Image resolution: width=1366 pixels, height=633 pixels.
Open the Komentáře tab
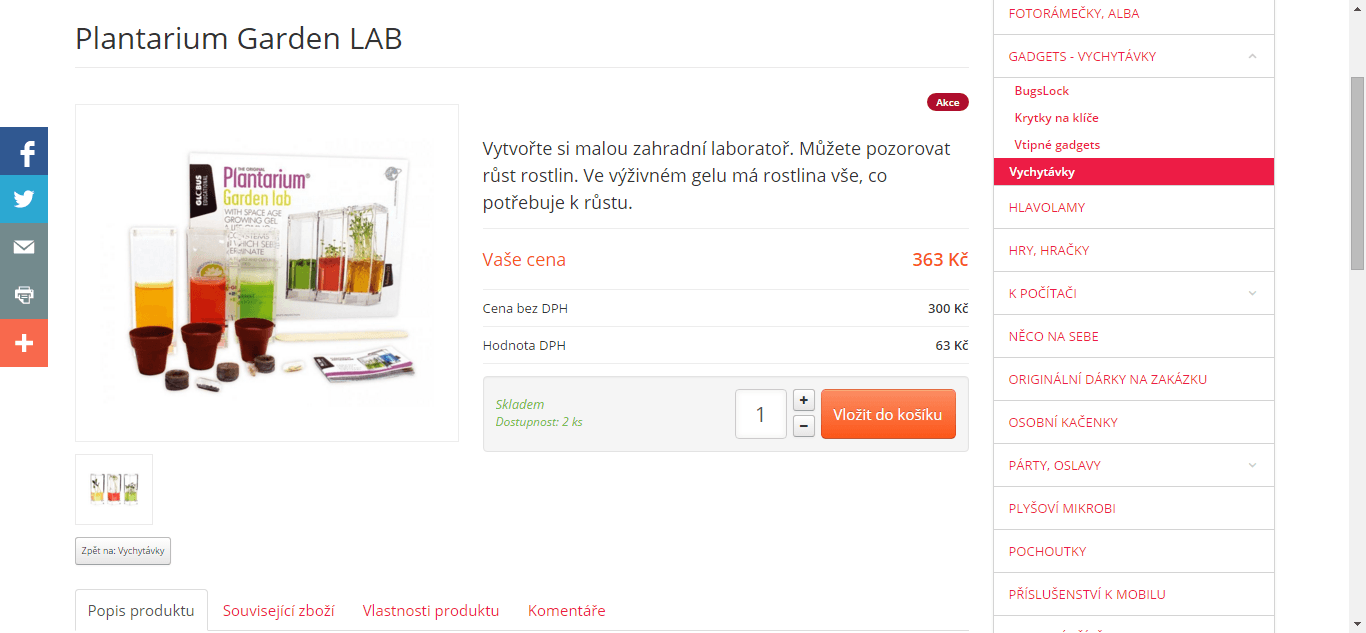coord(566,610)
